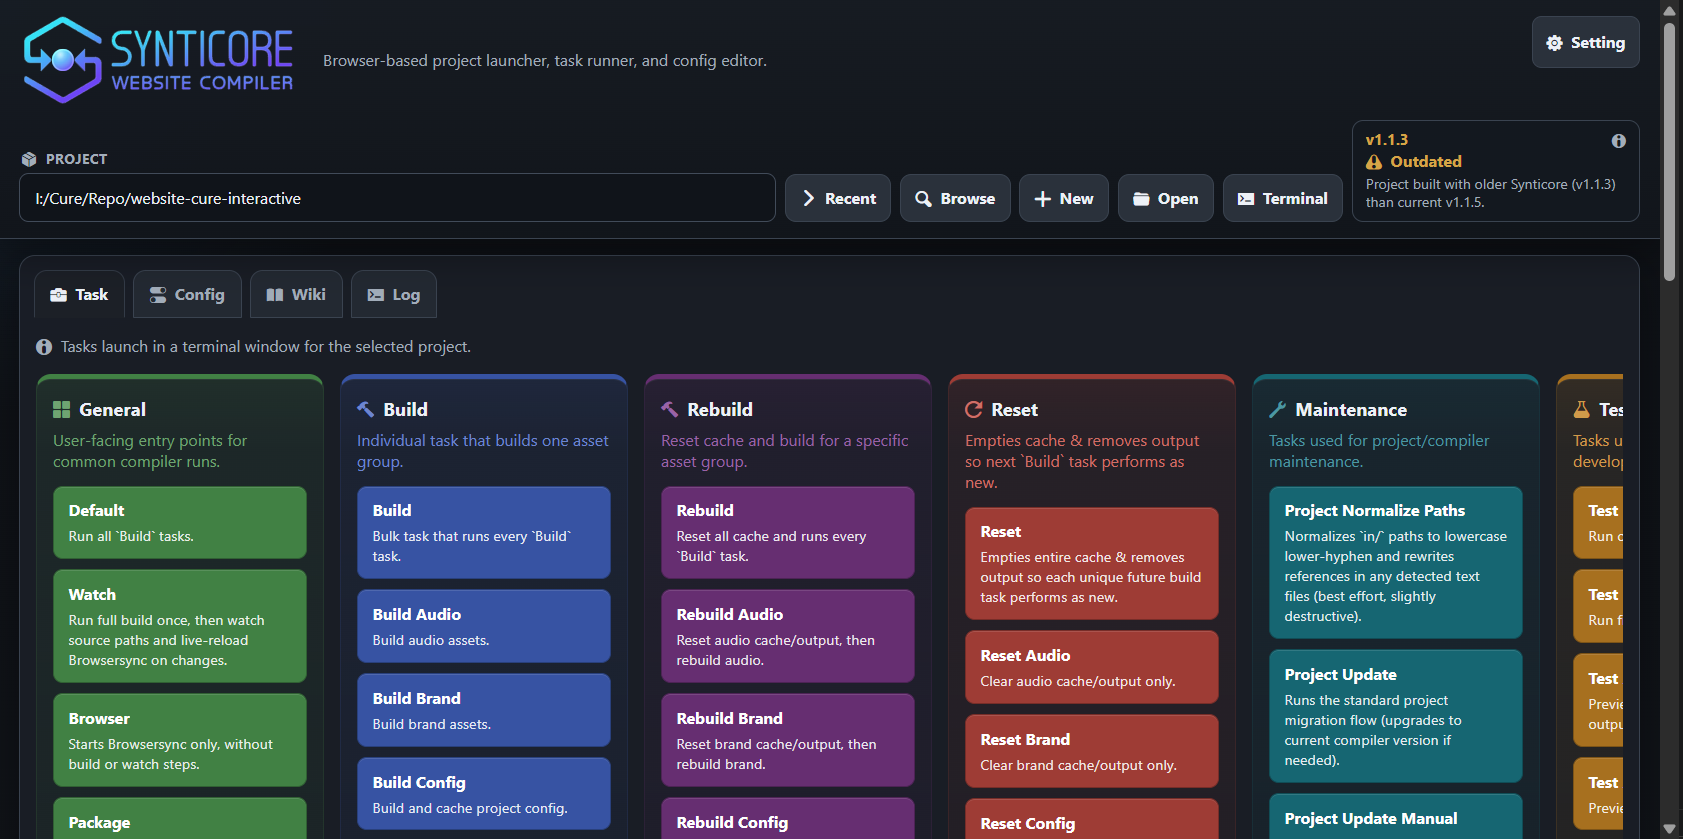1683x839 pixels.
Task: Launch the Terminal button
Action: 1282,198
